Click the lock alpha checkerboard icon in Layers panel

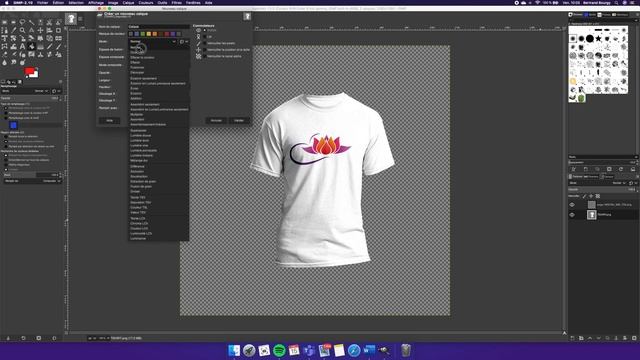pos(598,196)
